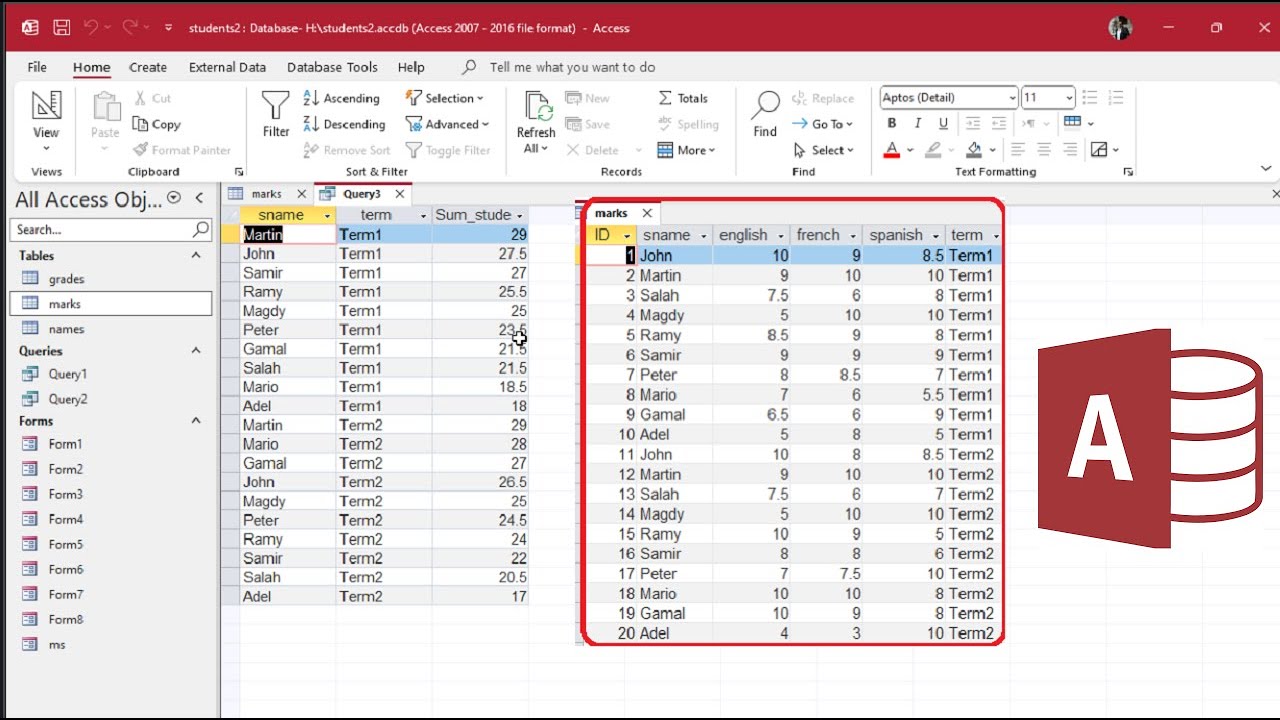
Task: Click the Font Color red swatch button
Action: tap(892, 150)
